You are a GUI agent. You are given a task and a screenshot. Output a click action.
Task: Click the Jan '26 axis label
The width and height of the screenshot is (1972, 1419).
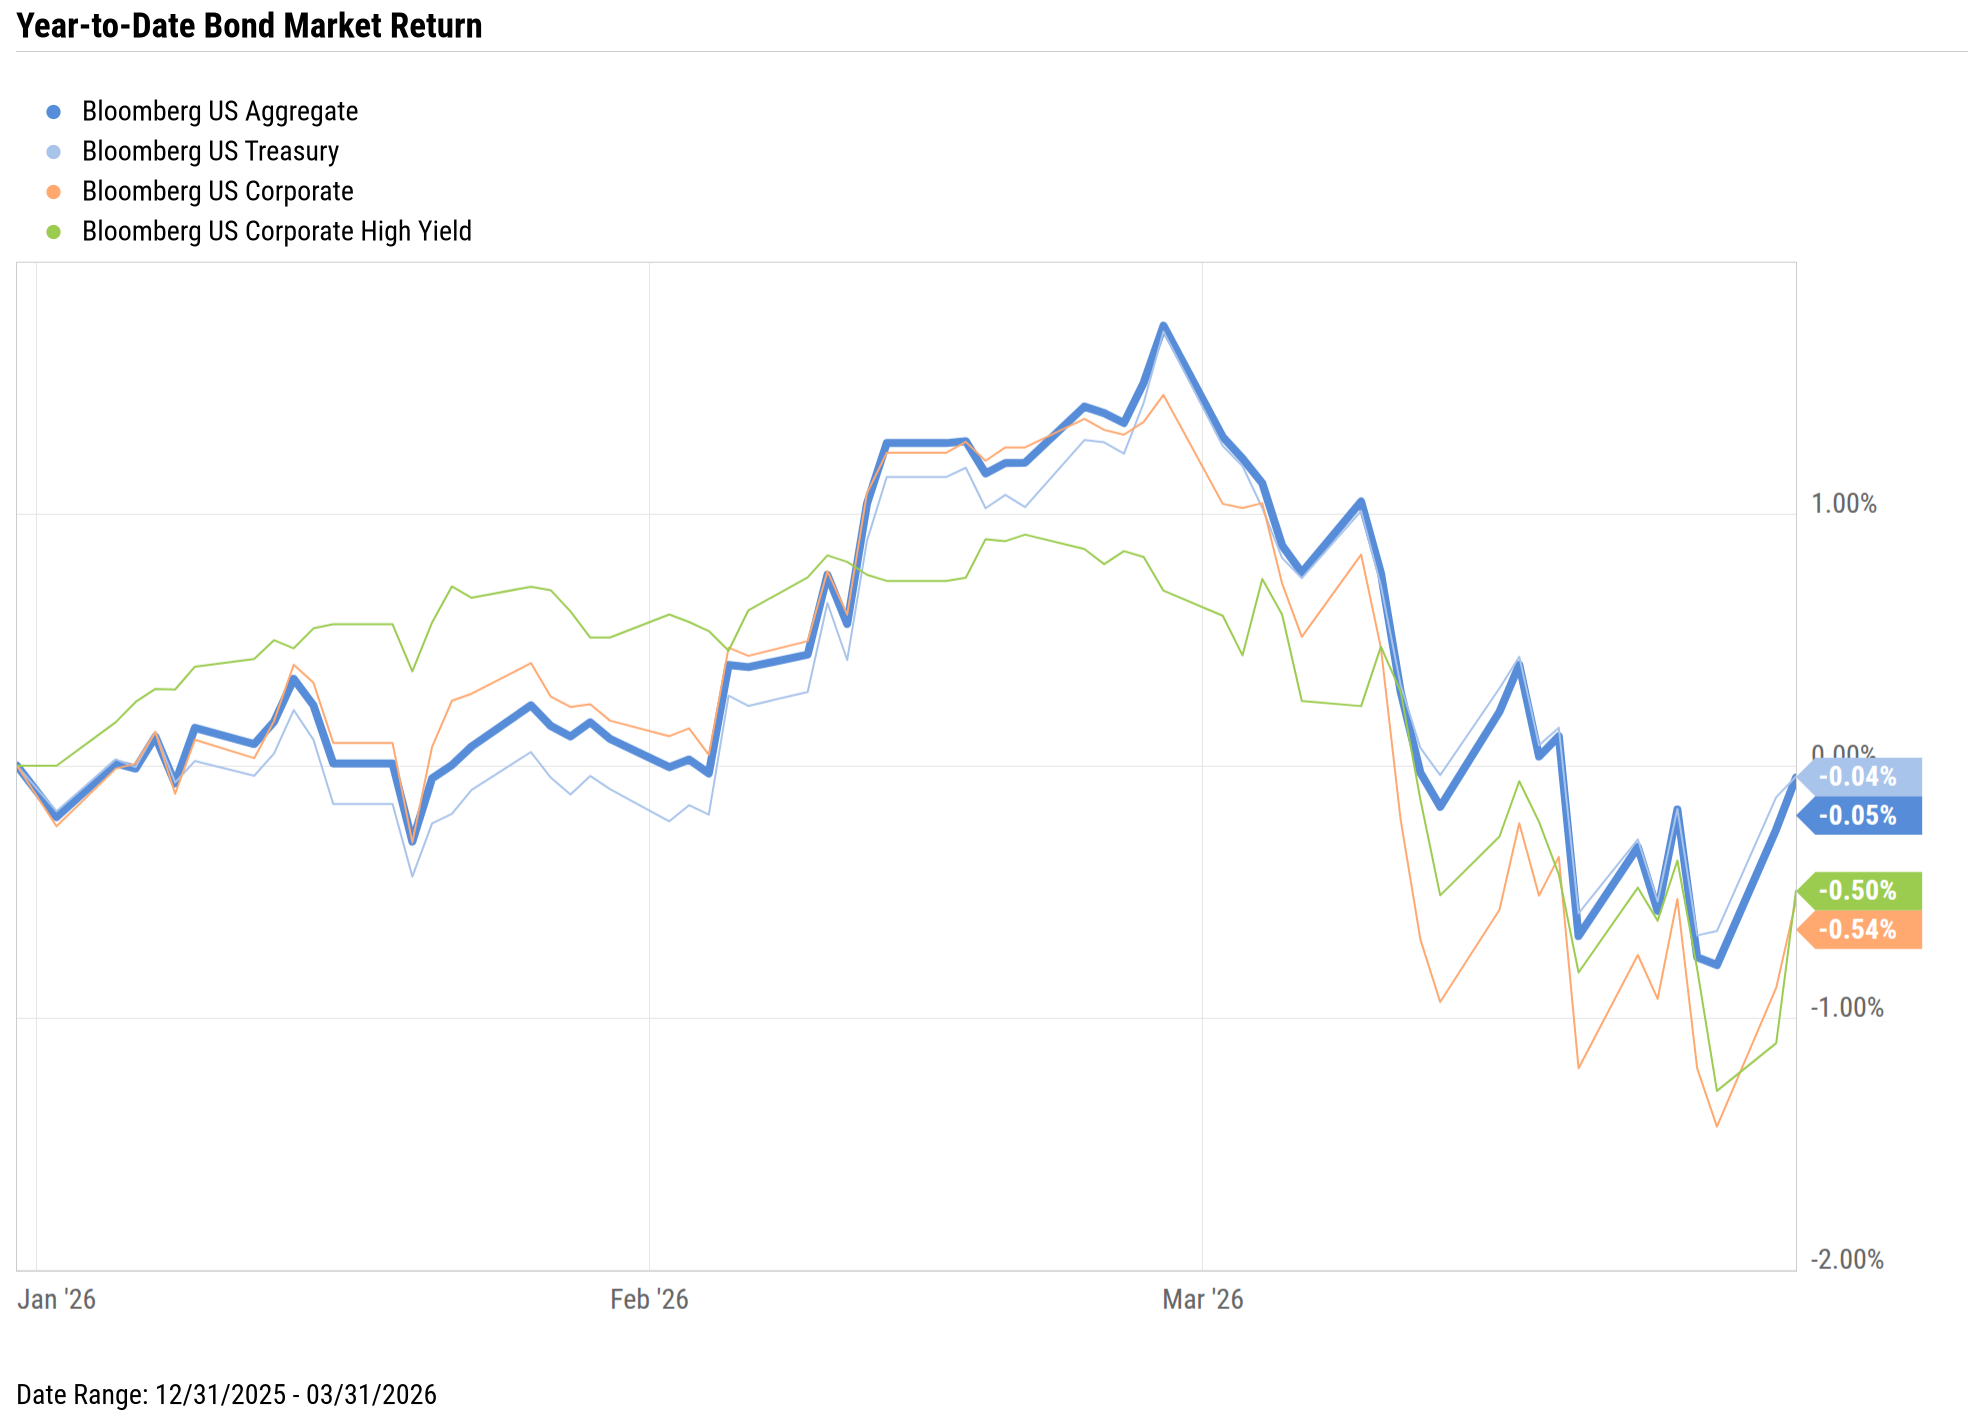pos(57,1300)
